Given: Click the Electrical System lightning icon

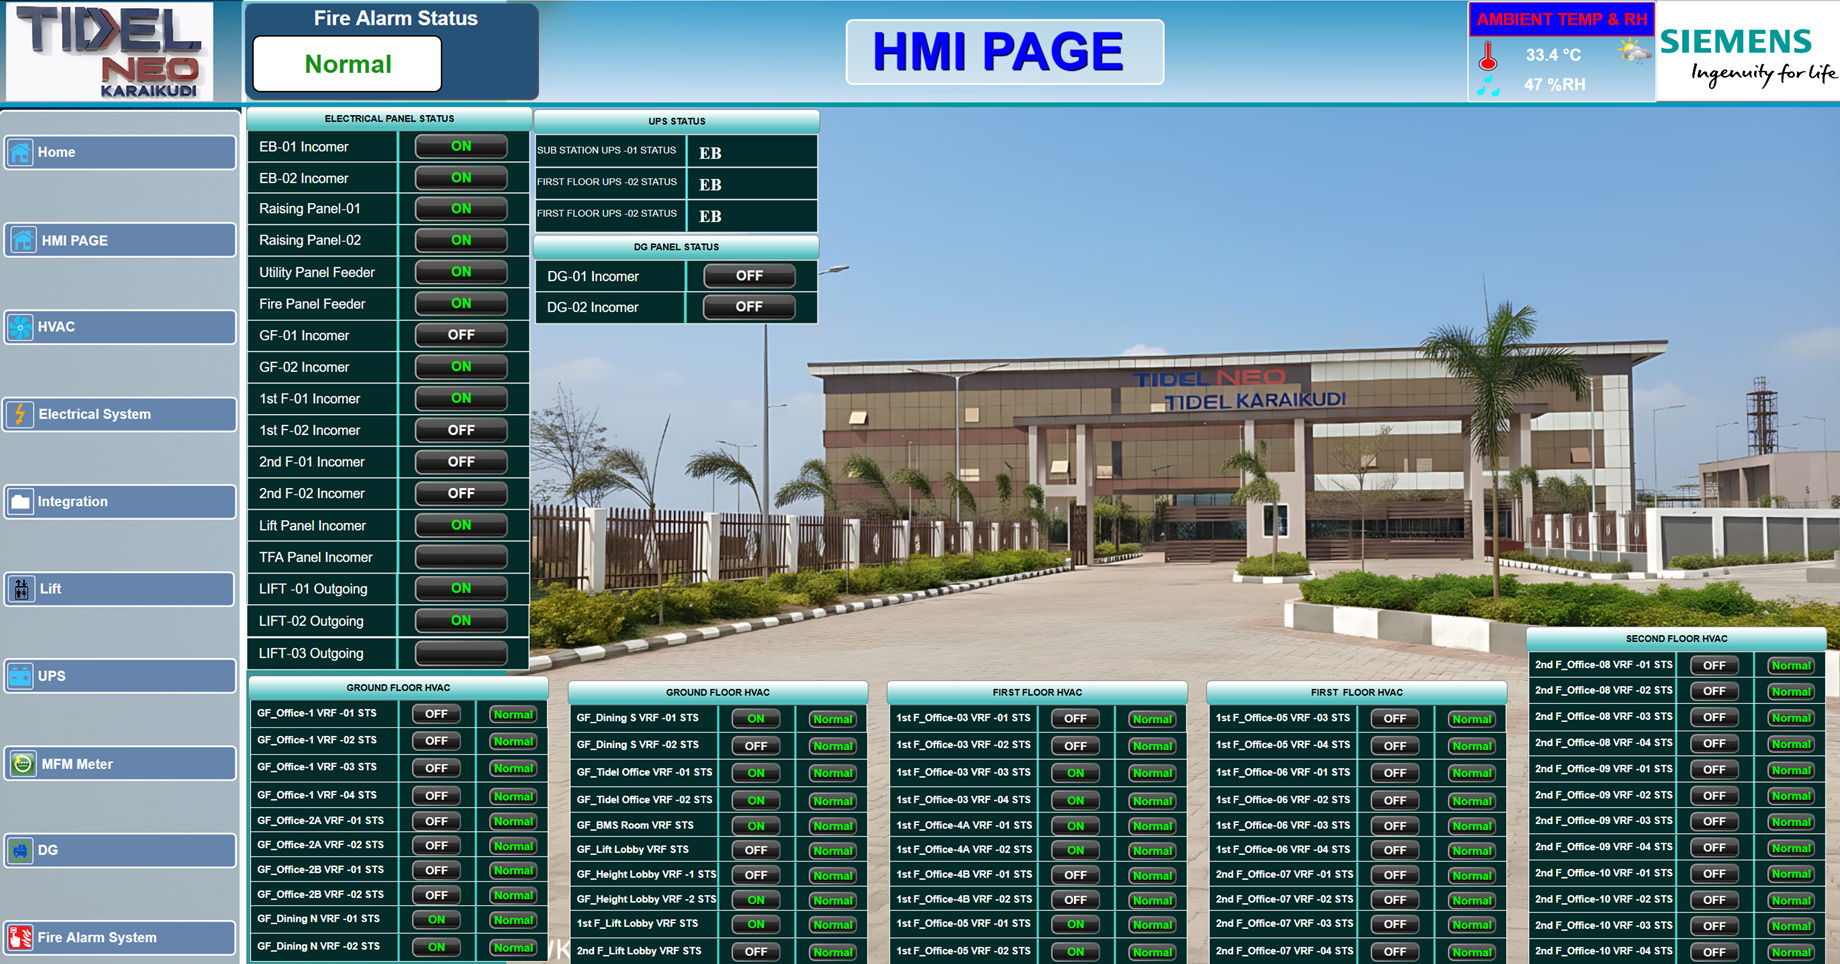Looking at the screenshot, I should tap(20, 414).
